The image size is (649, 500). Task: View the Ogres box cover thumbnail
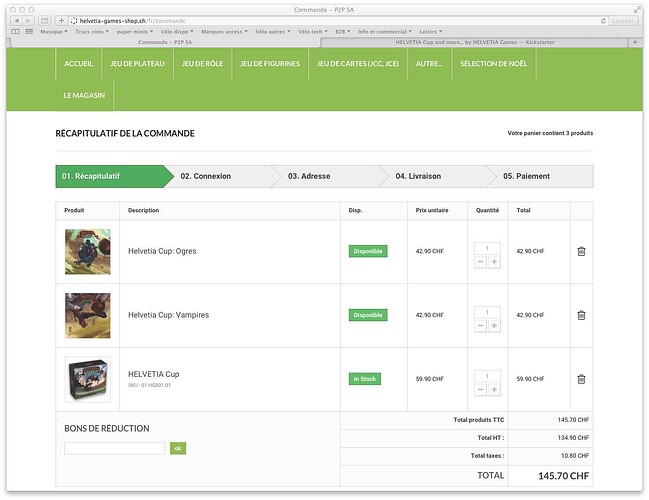tap(88, 252)
